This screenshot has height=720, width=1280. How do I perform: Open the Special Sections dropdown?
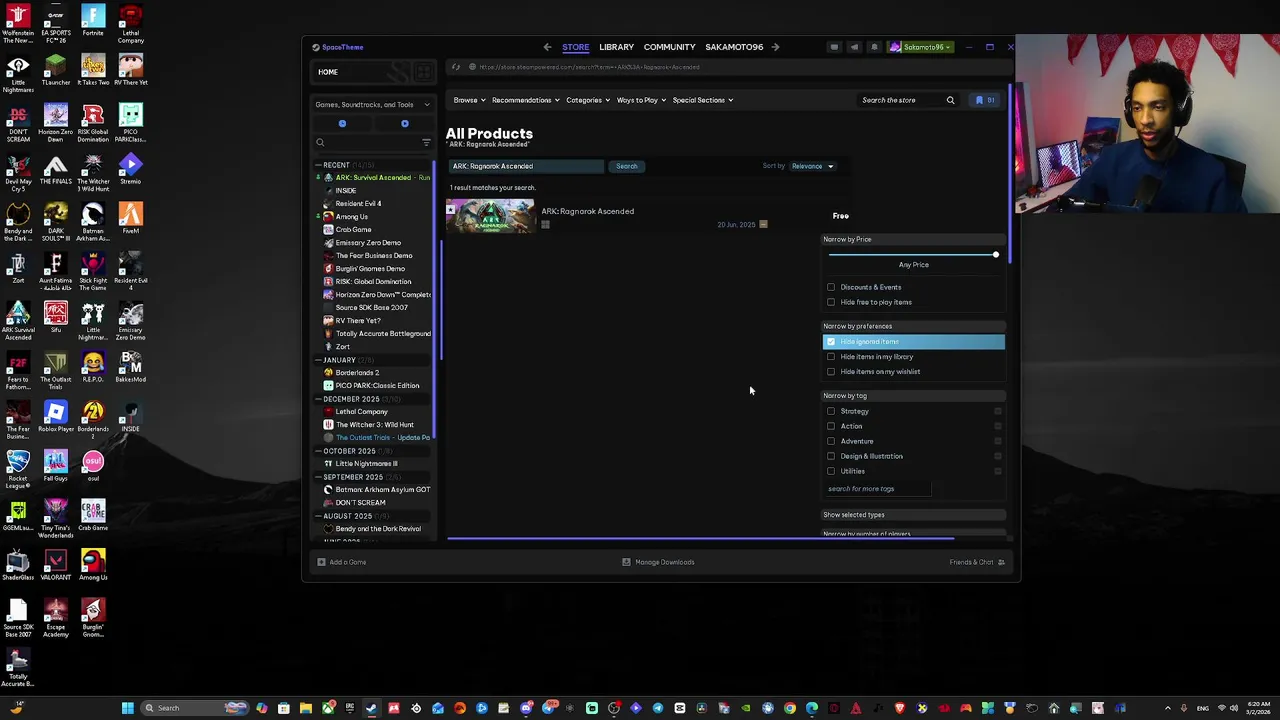pos(702,100)
